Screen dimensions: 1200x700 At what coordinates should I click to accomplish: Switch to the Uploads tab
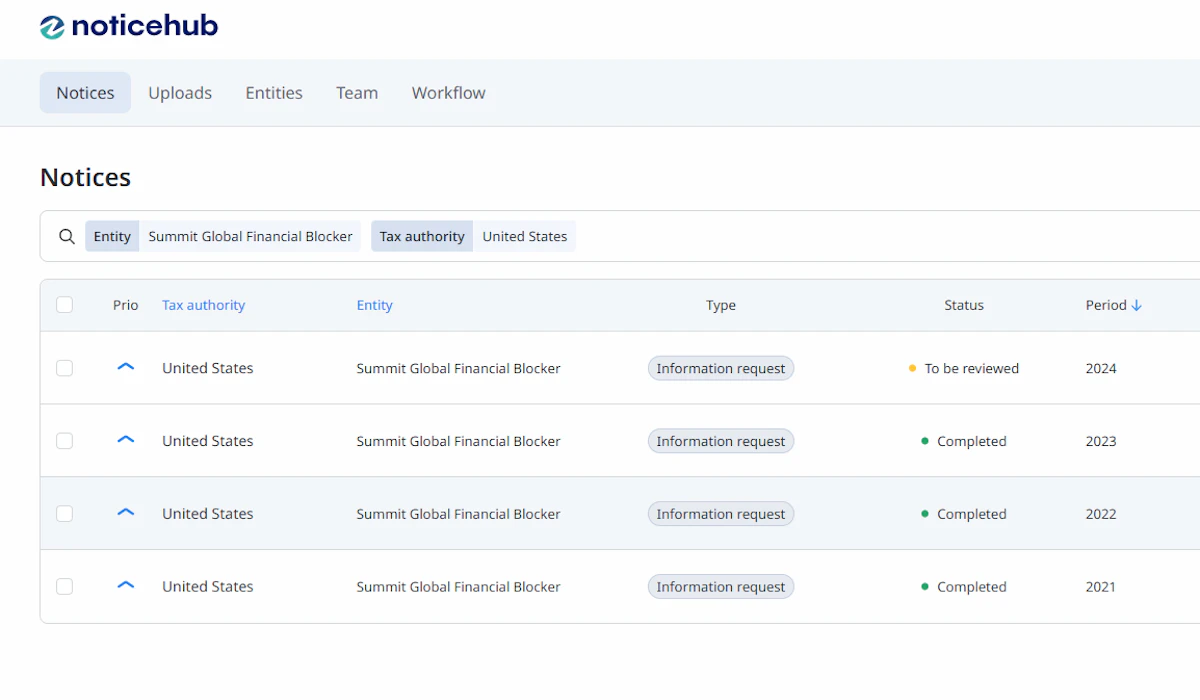coord(180,93)
